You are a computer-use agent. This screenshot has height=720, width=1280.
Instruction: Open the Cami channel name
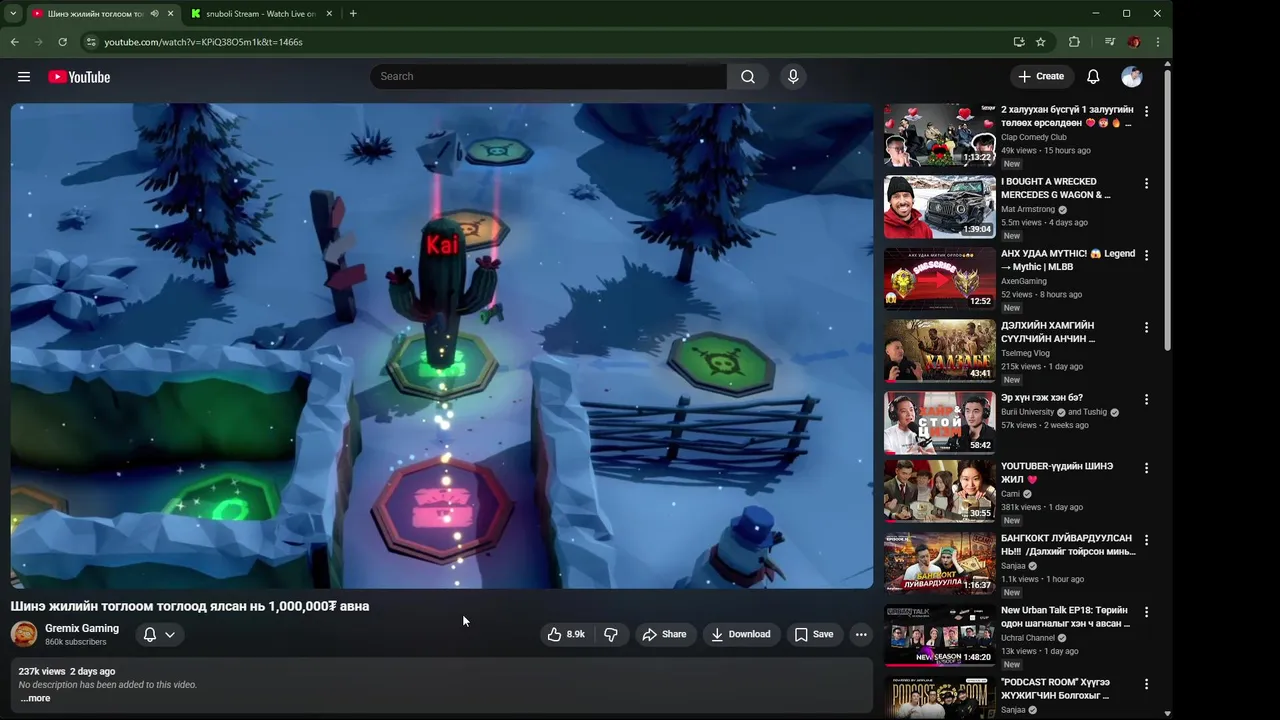tap(1010, 493)
